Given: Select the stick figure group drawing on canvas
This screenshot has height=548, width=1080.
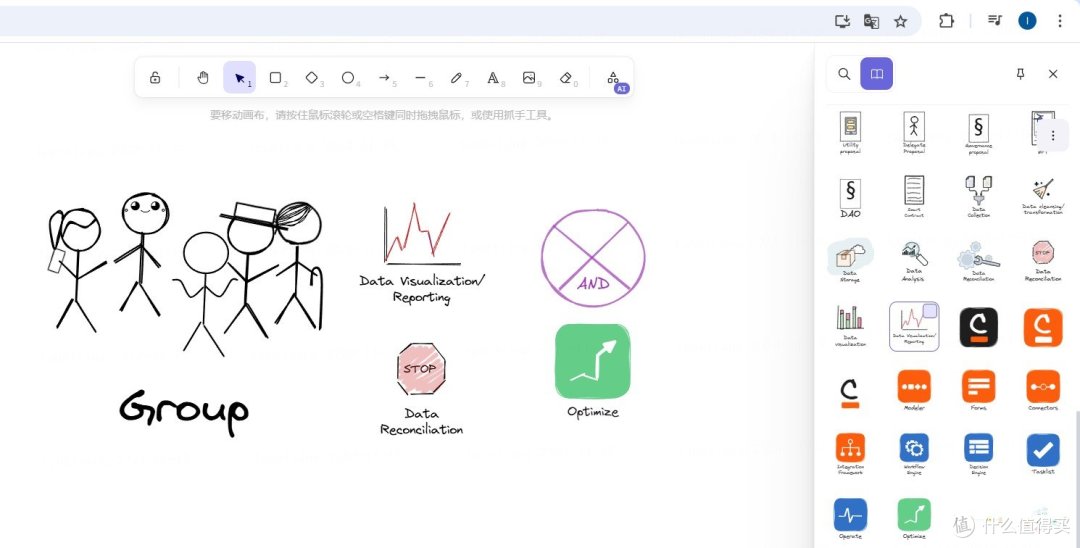Looking at the screenshot, I should (x=185, y=273).
